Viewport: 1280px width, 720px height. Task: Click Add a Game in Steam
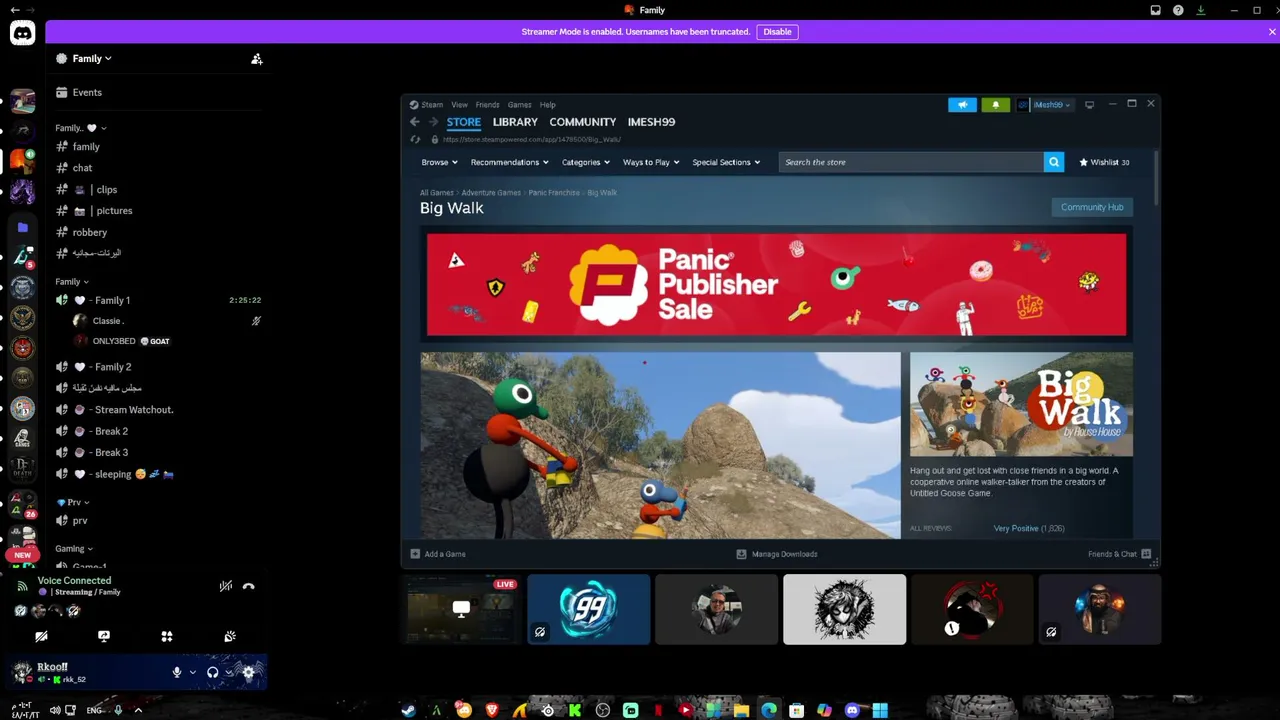click(x=438, y=554)
